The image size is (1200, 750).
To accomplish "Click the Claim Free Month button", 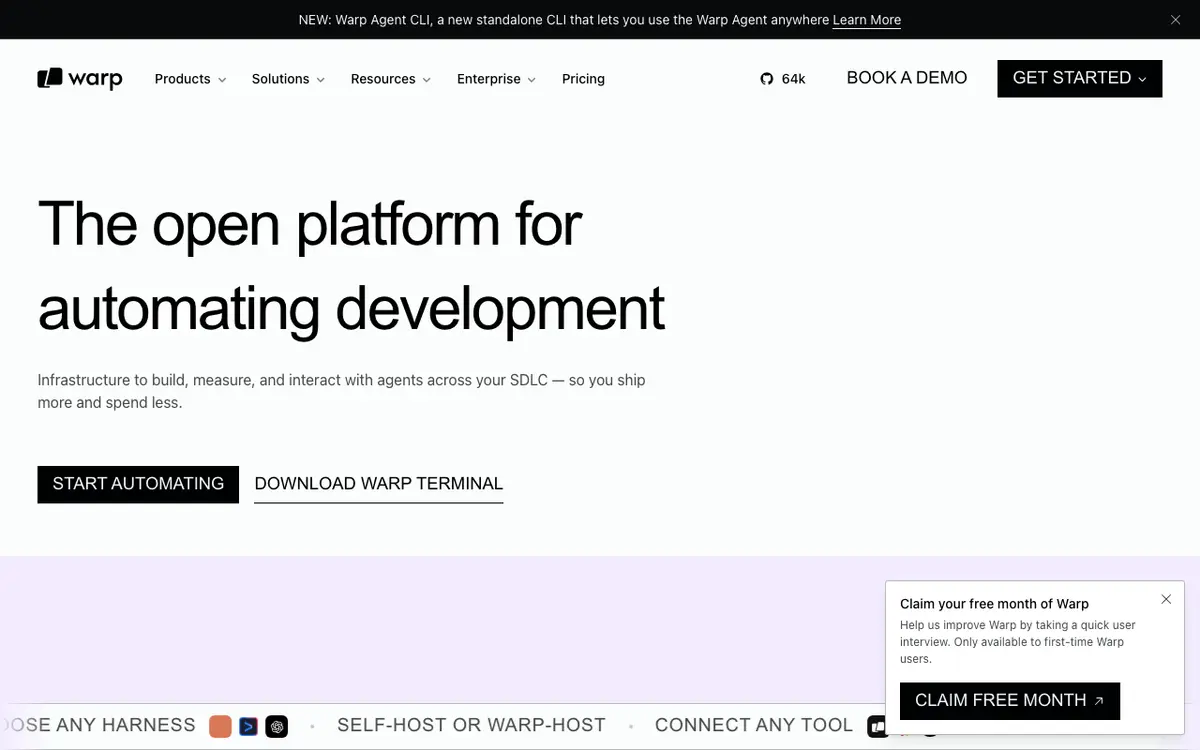I will tap(1010, 701).
